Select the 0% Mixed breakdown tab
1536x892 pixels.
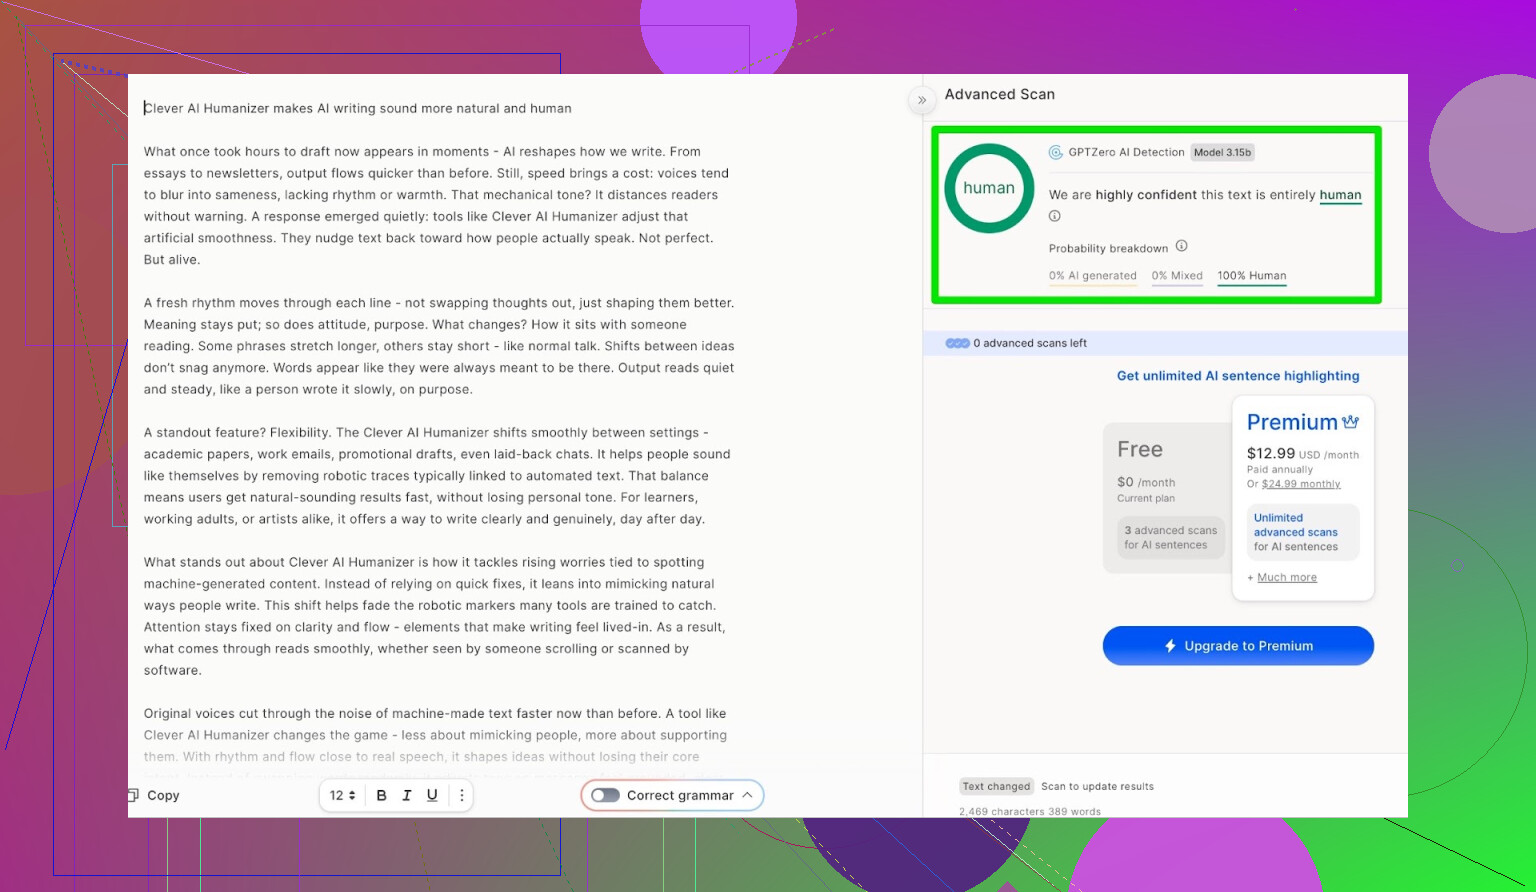coord(1176,276)
